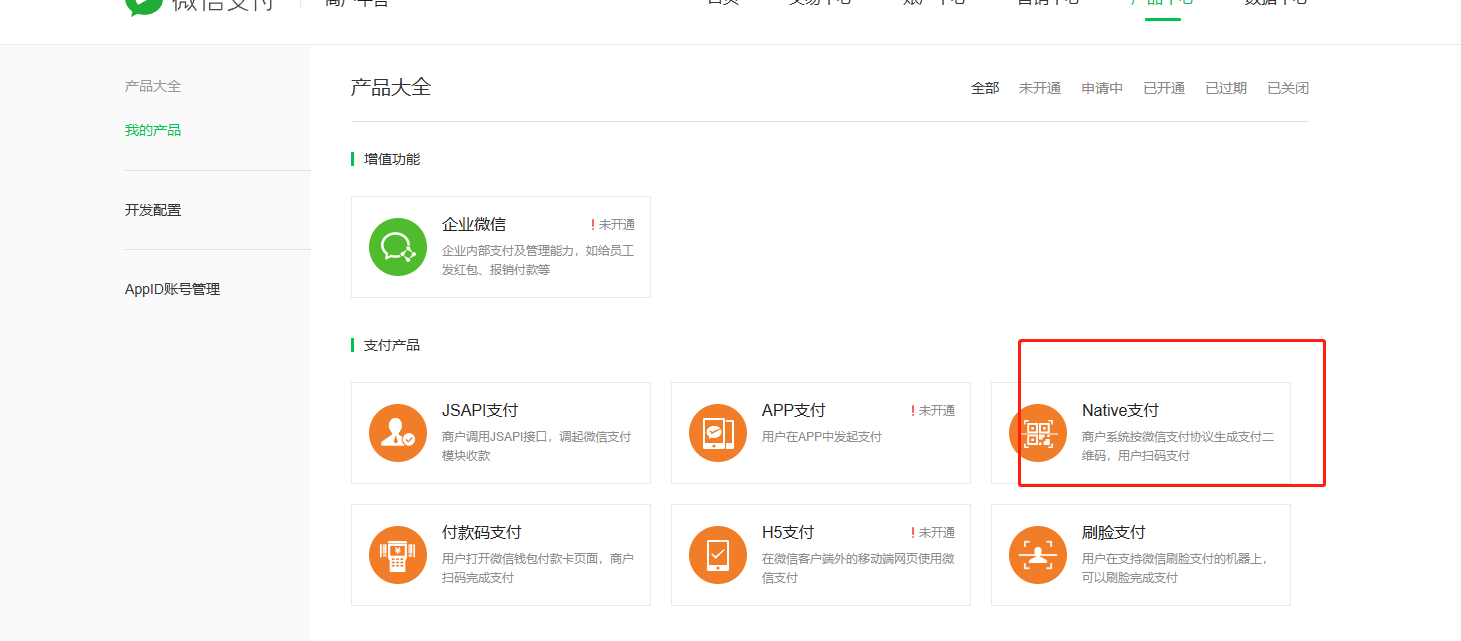
Task: Click the 刷脸支付 face scan icon
Action: coord(1038,555)
